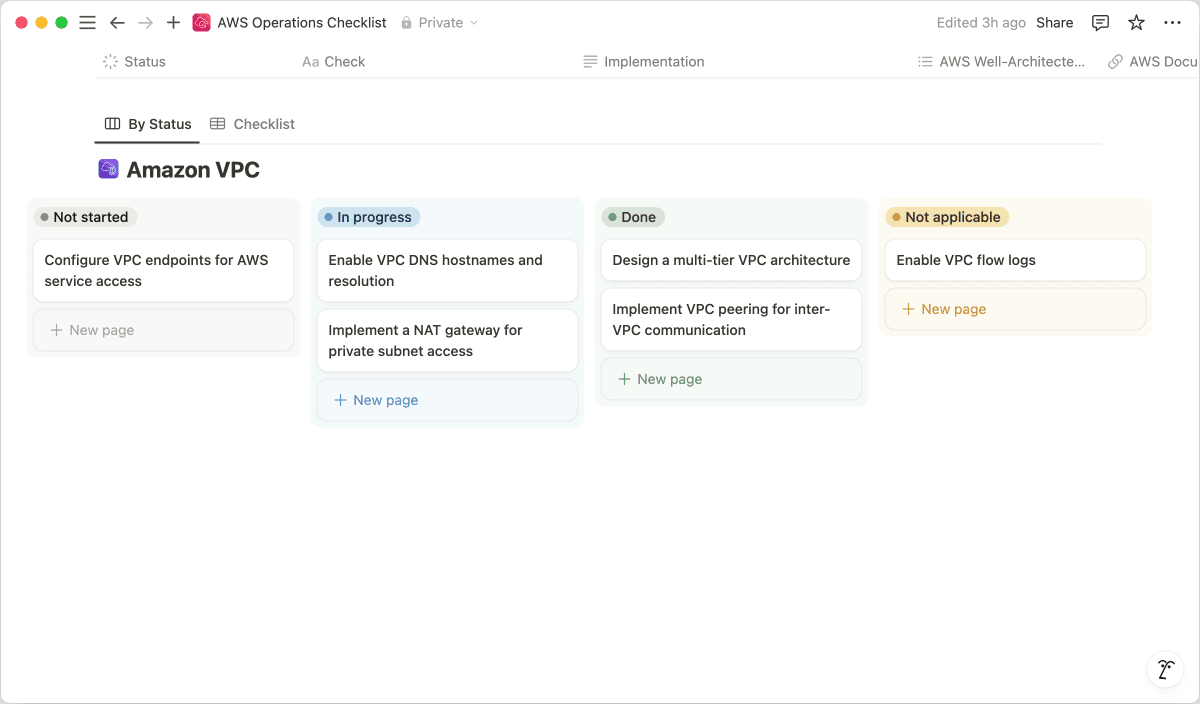This screenshot has width=1200, height=704.
Task: Click the Implementation property column header
Action: tap(644, 61)
